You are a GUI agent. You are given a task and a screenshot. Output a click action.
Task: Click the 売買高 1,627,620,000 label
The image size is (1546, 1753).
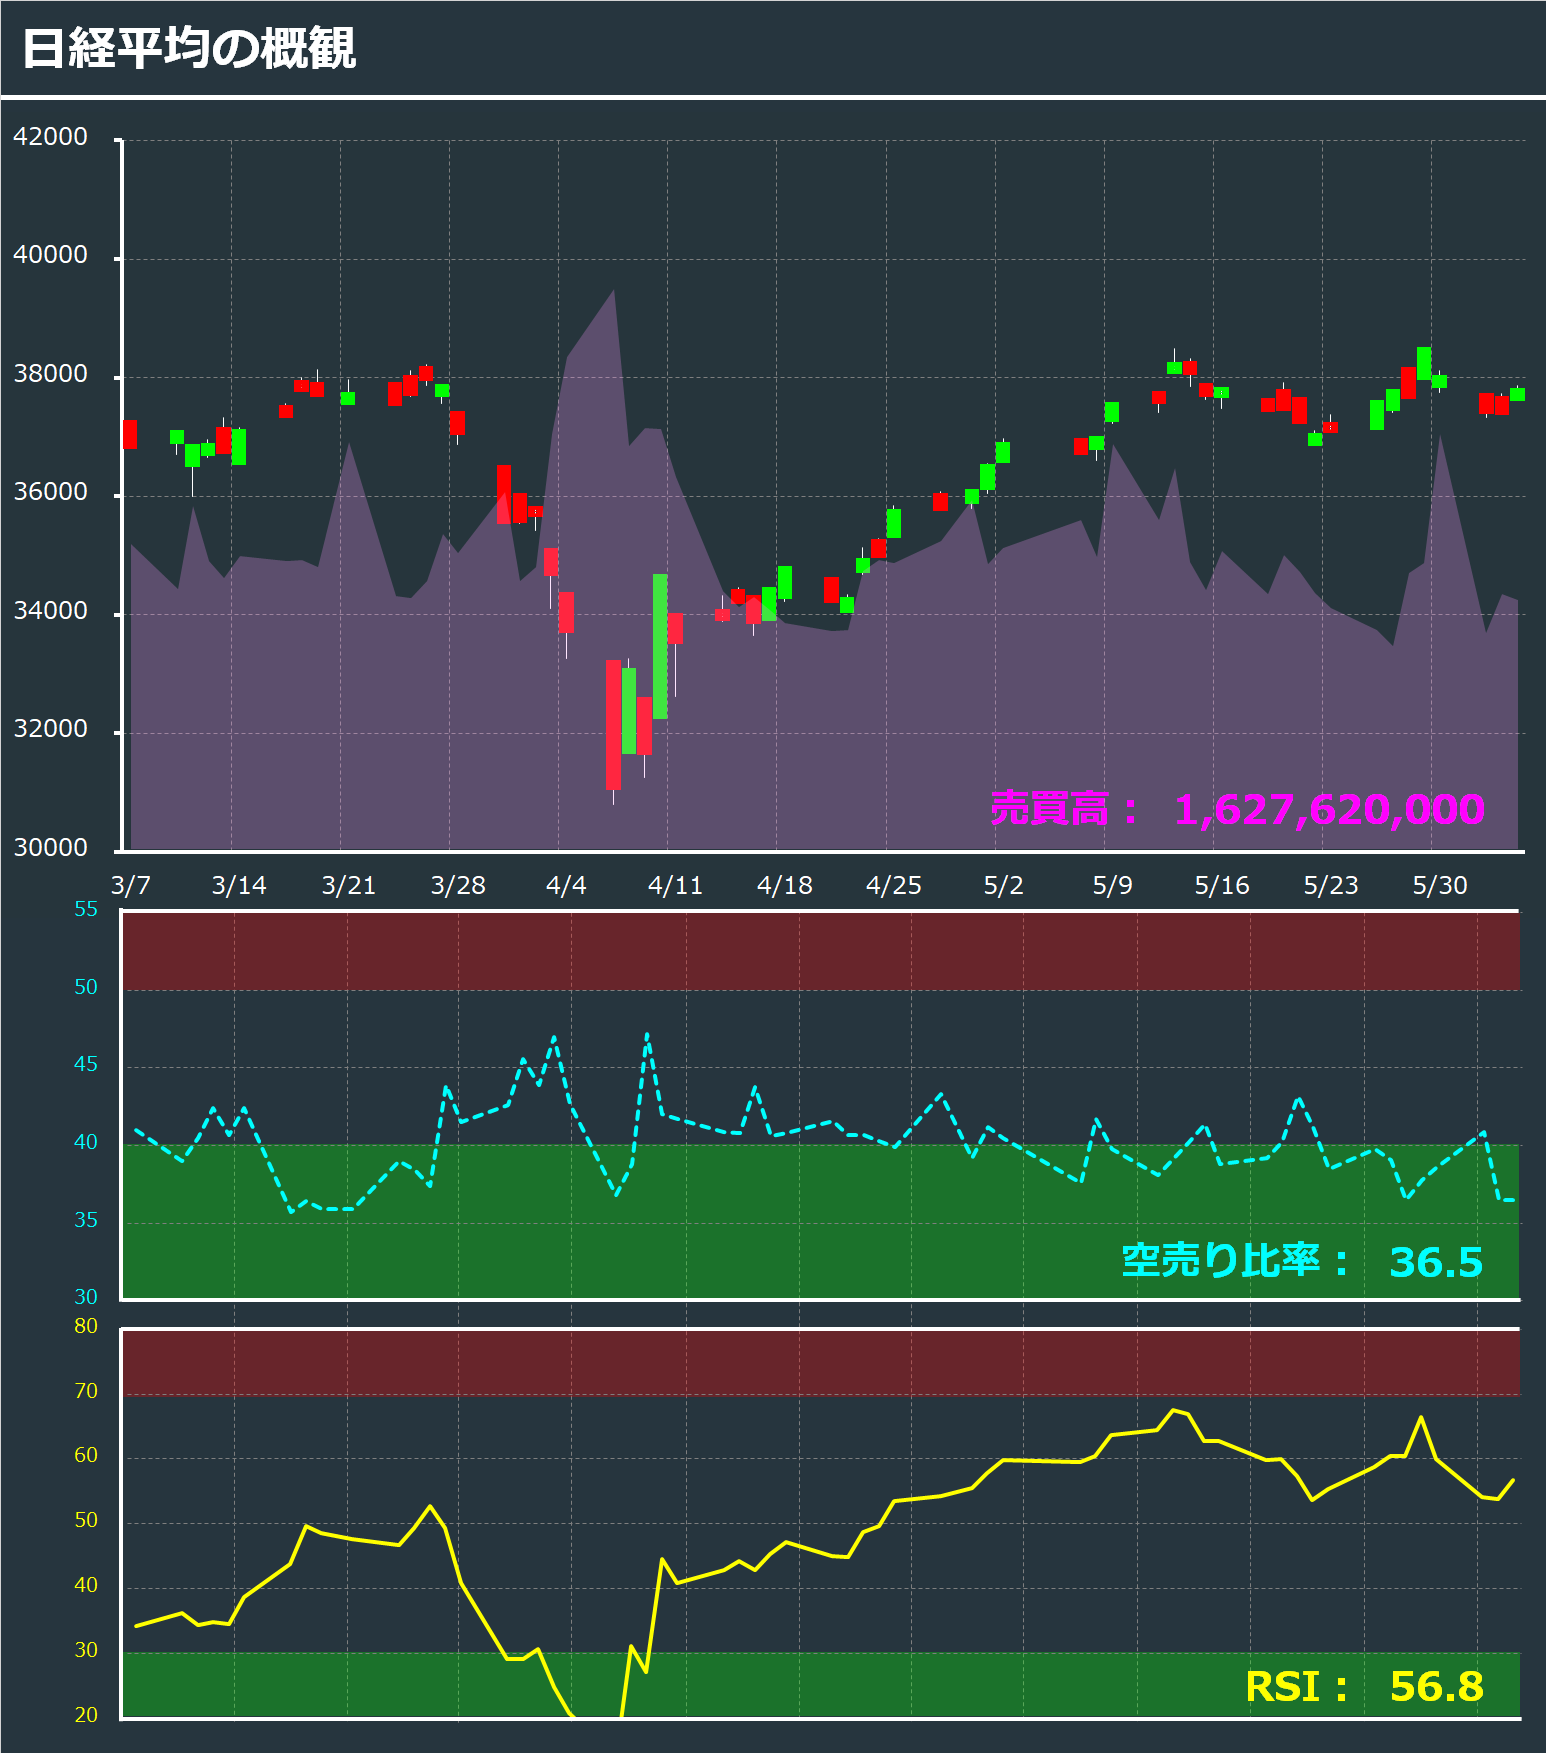pyautogui.click(x=1237, y=809)
